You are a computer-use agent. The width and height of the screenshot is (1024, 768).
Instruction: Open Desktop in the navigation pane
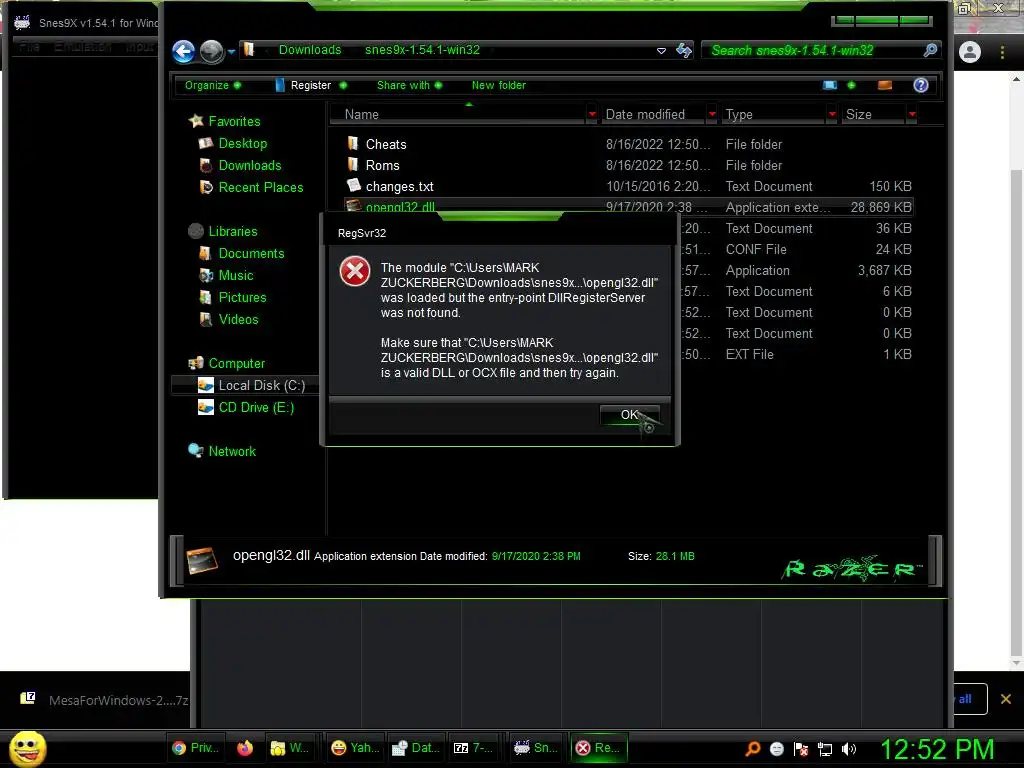[242, 143]
